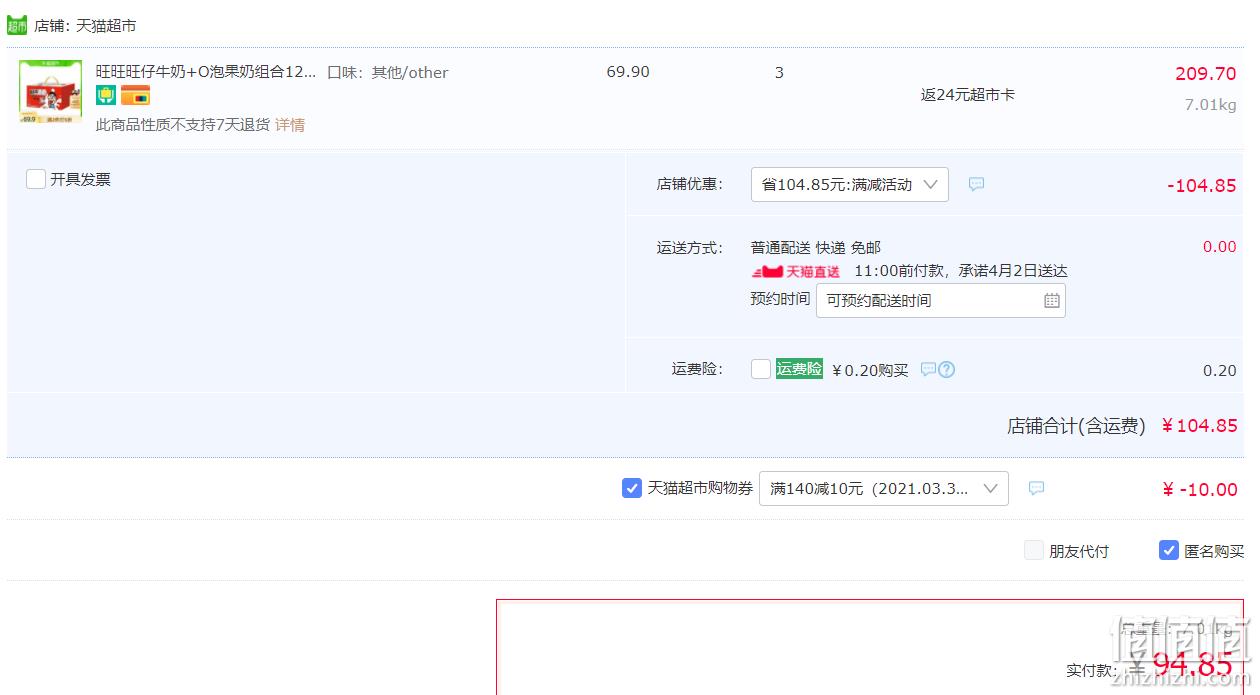Image resolution: width=1260 pixels, height=695 pixels.
Task: Uncheck the 匿名购买 anonymous purchase checkbox
Action: (1169, 550)
